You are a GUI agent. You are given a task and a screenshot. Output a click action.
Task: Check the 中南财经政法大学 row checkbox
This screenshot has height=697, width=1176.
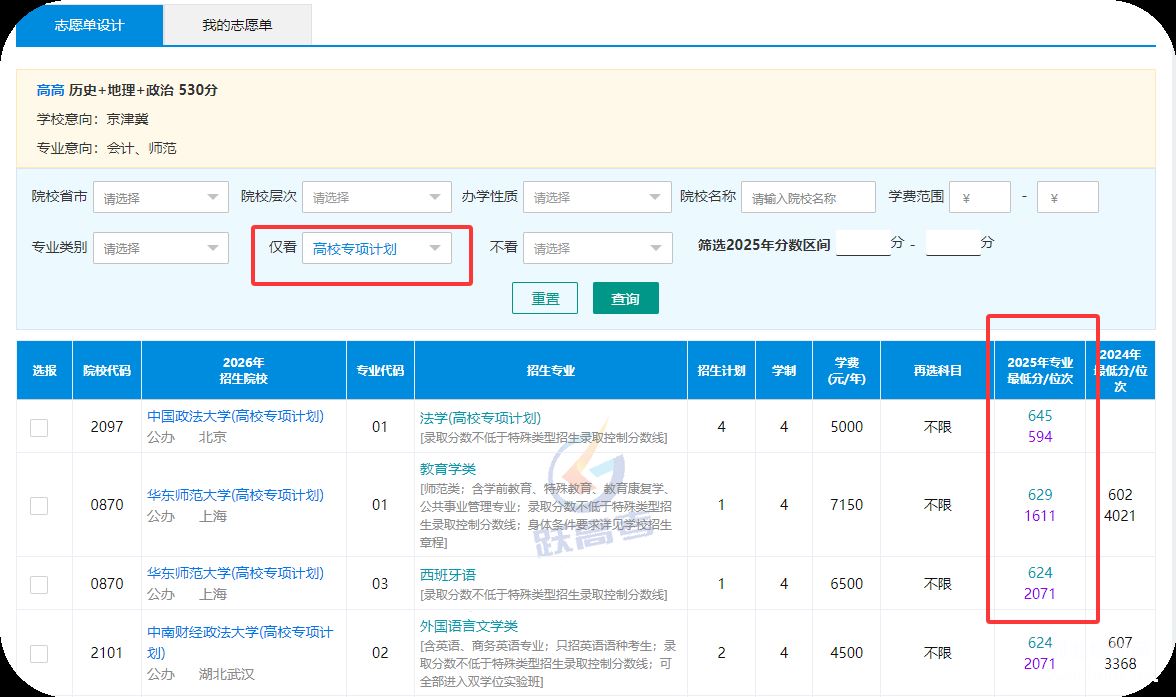39,653
